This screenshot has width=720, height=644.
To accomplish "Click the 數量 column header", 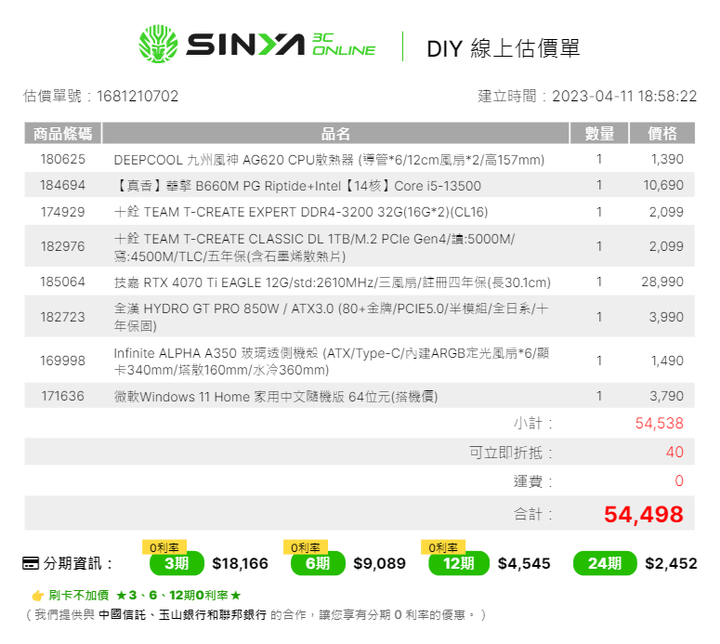I will click(599, 133).
